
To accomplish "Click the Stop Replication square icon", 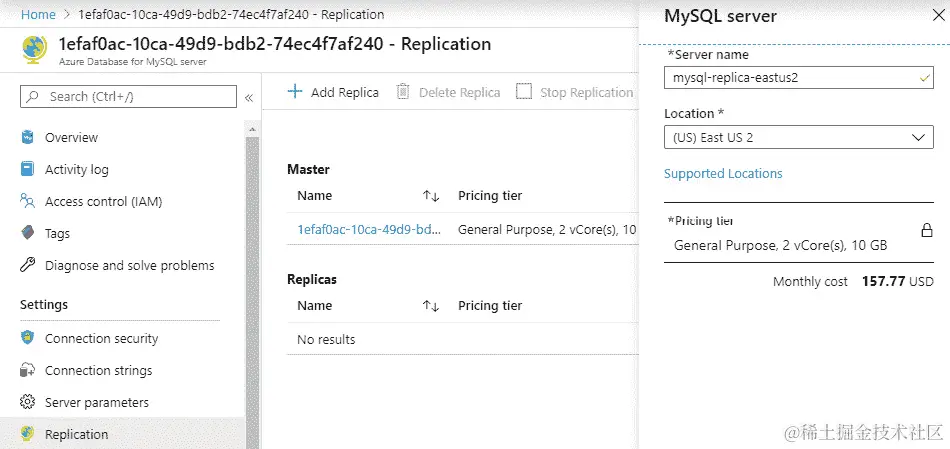I will coord(524,91).
